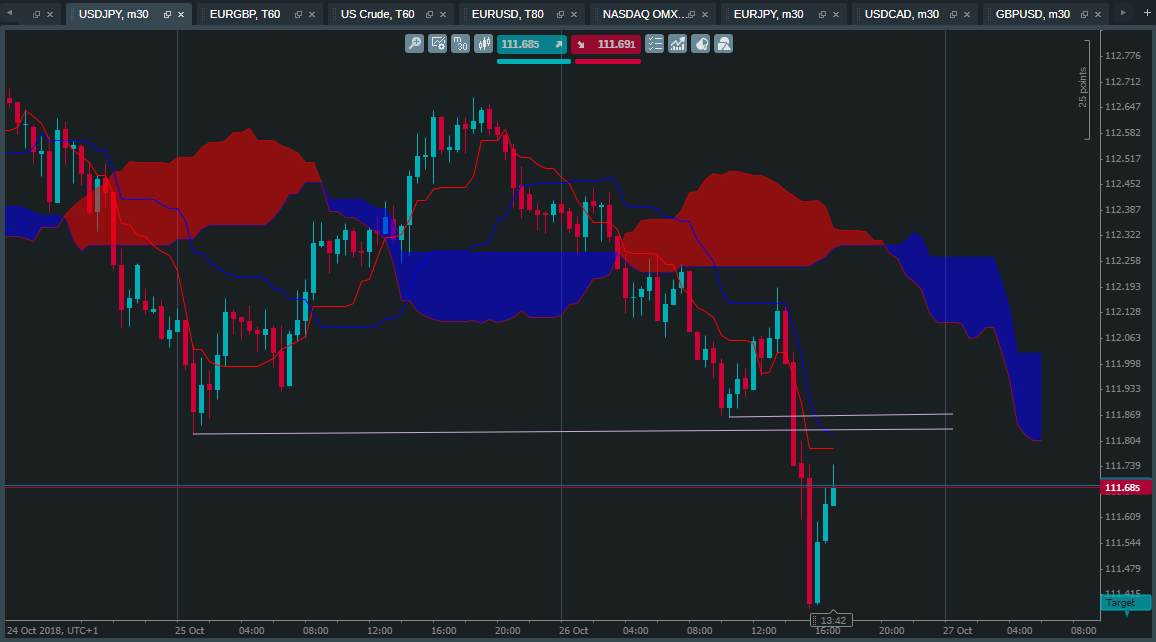1156x642 pixels.
Task: Click the zoom-in magnifier chart icon
Action: [414, 44]
